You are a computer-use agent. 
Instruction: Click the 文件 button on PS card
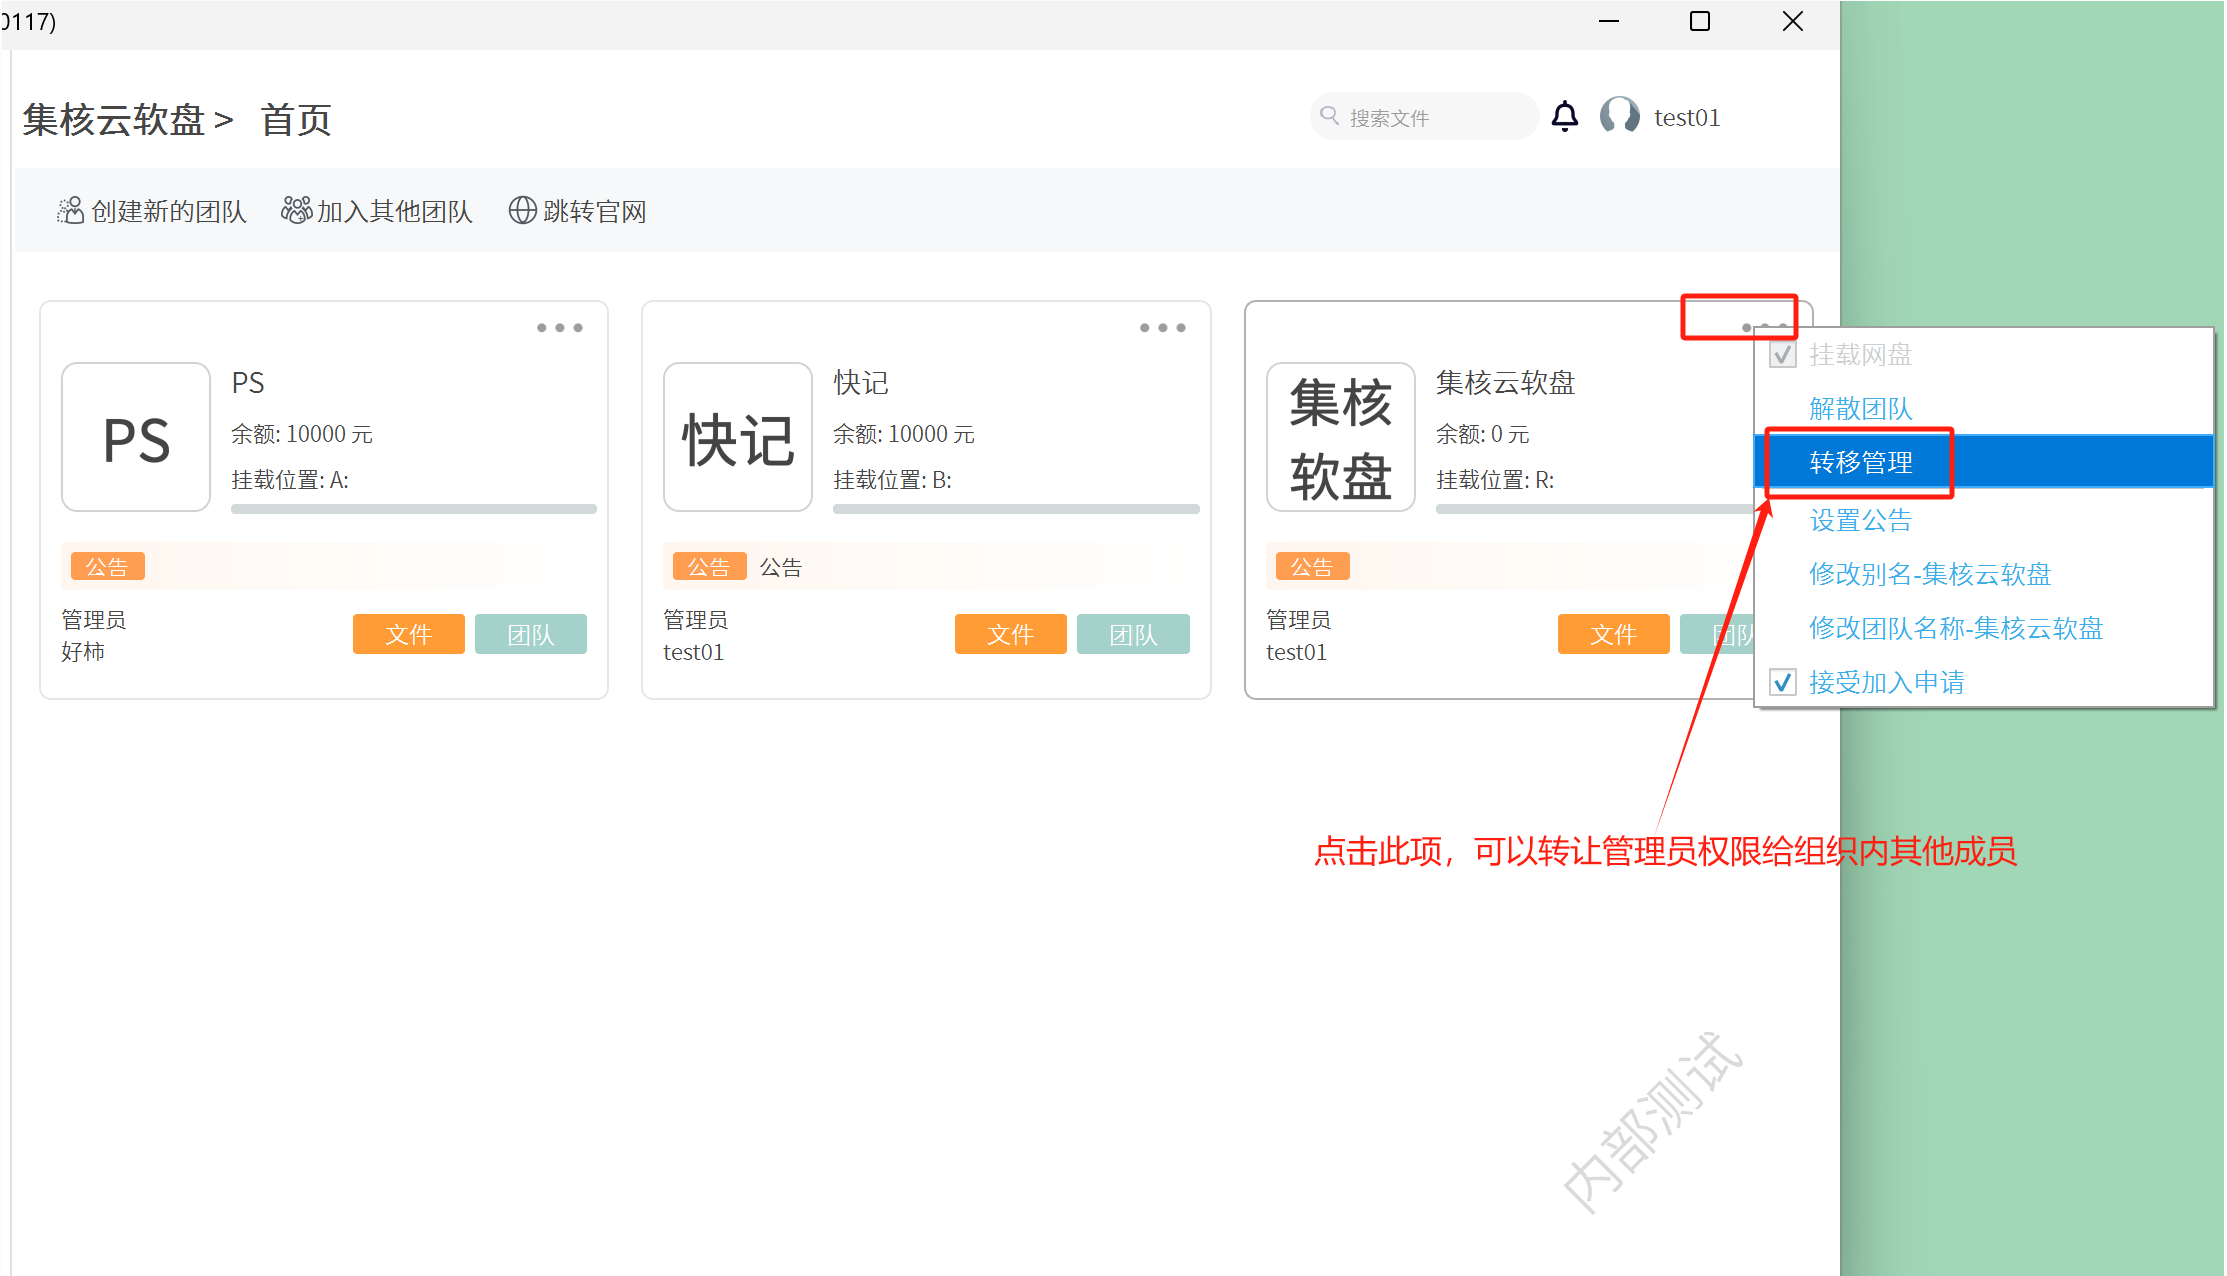(x=408, y=634)
